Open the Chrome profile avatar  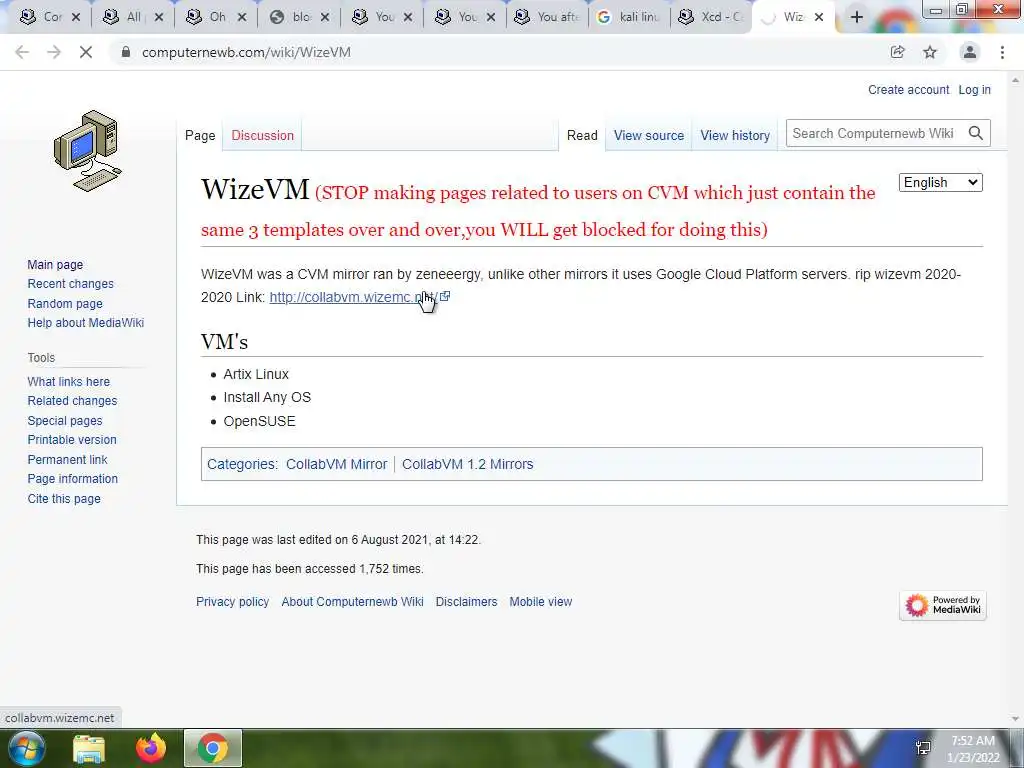(x=970, y=52)
